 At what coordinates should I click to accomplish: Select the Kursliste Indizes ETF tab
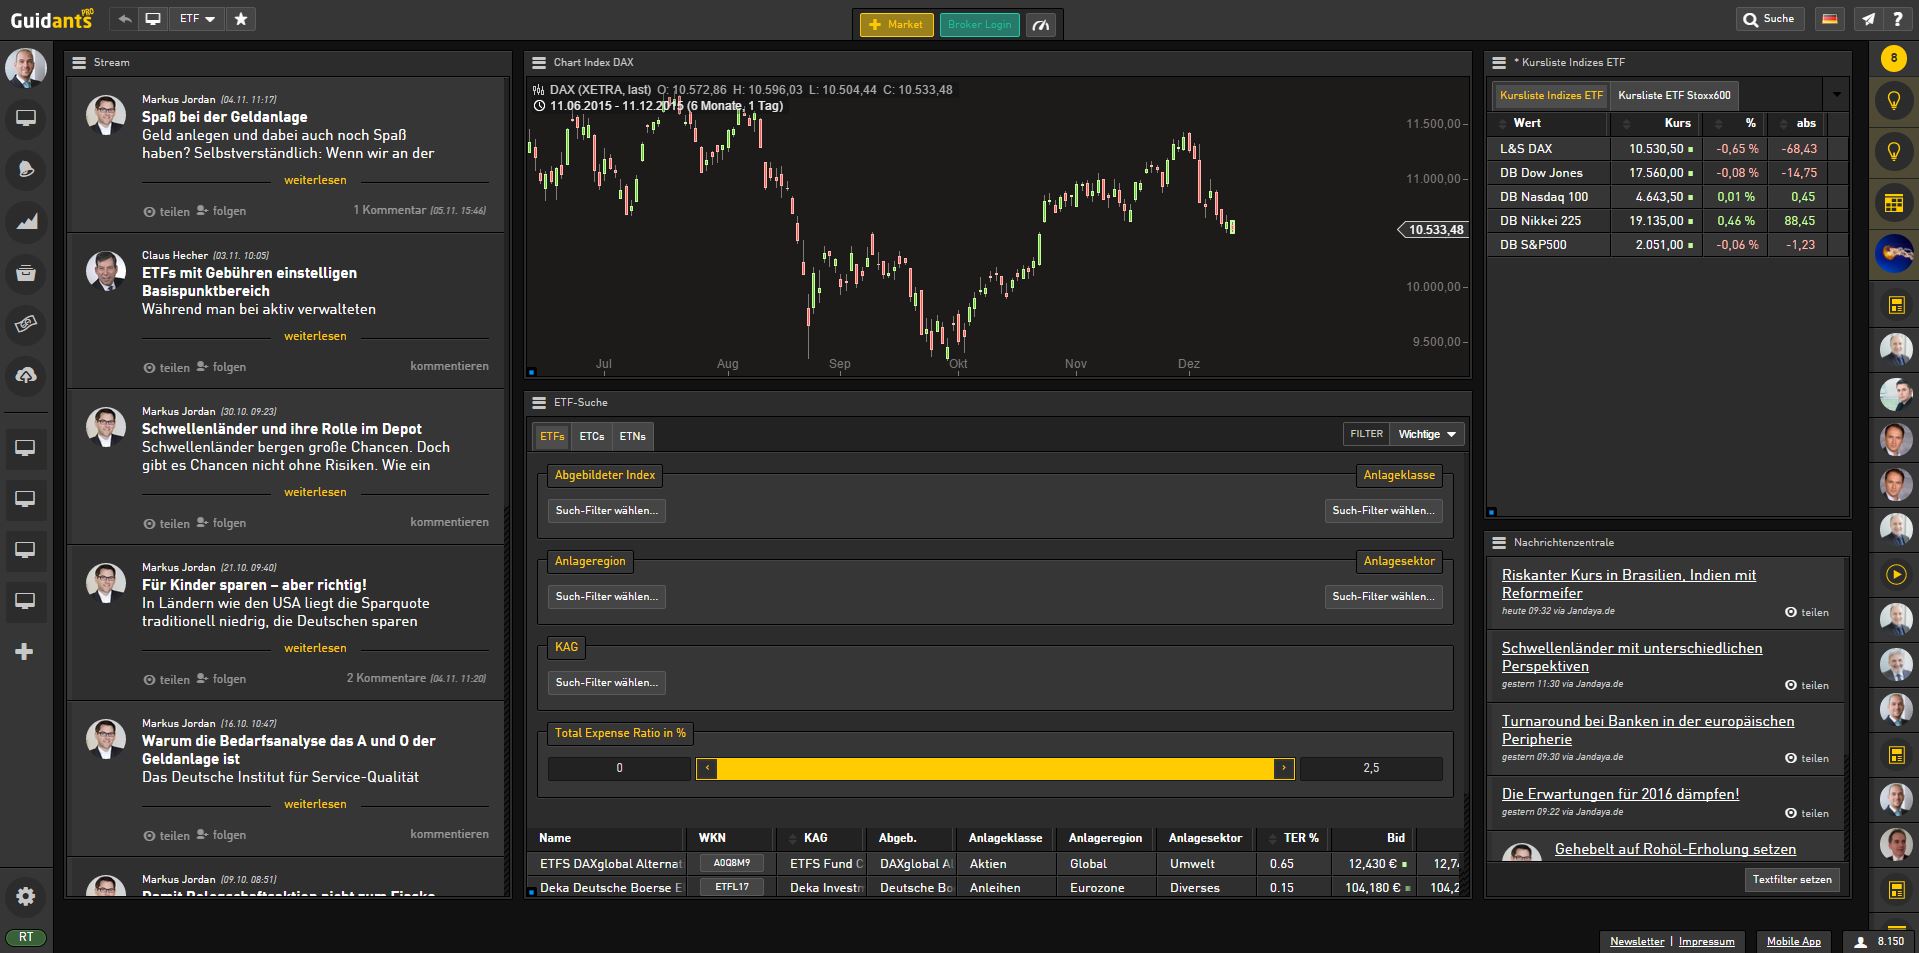[1550, 95]
